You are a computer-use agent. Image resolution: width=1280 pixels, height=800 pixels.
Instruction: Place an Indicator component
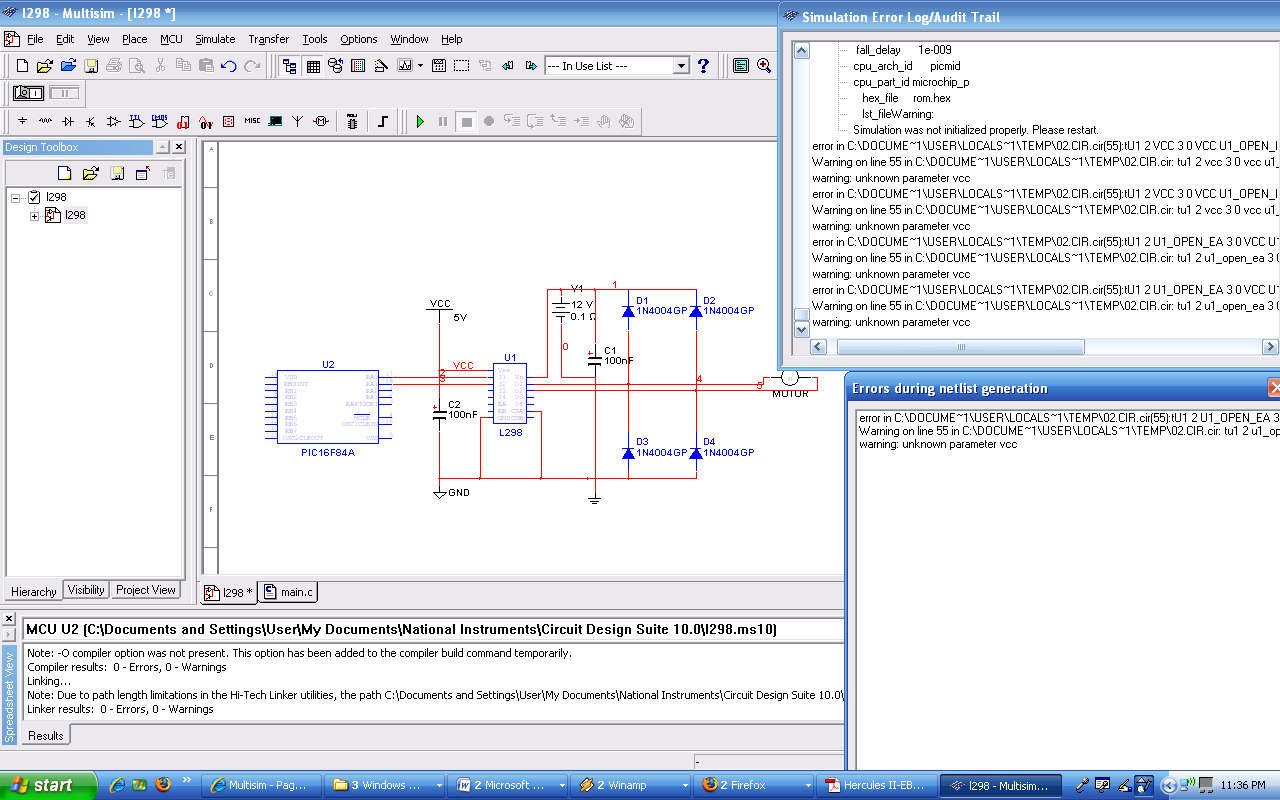click(x=228, y=121)
